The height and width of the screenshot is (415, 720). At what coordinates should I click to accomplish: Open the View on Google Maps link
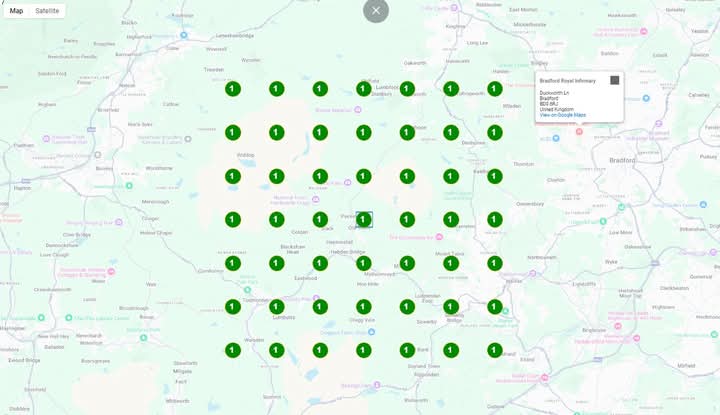(x=562, y=115)
